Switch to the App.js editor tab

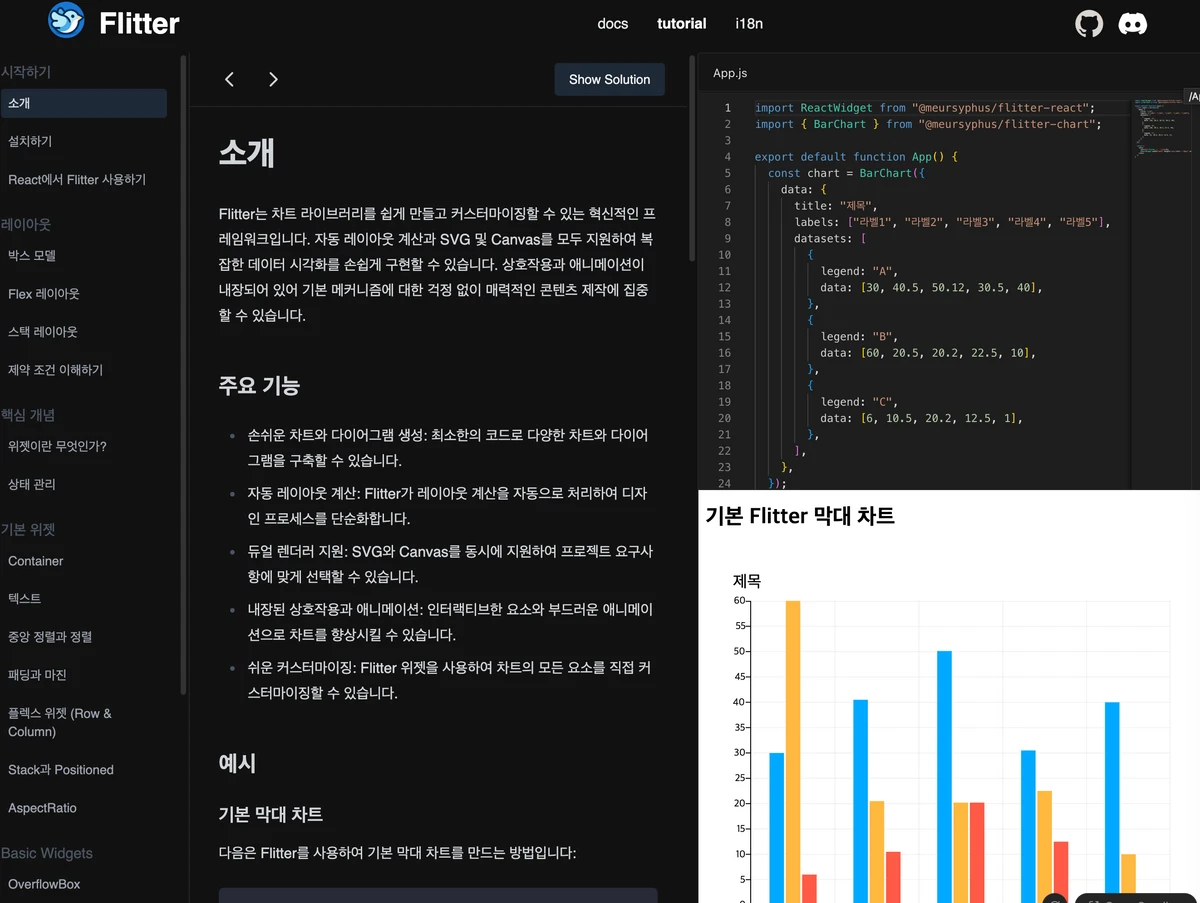tap(730, 73)
